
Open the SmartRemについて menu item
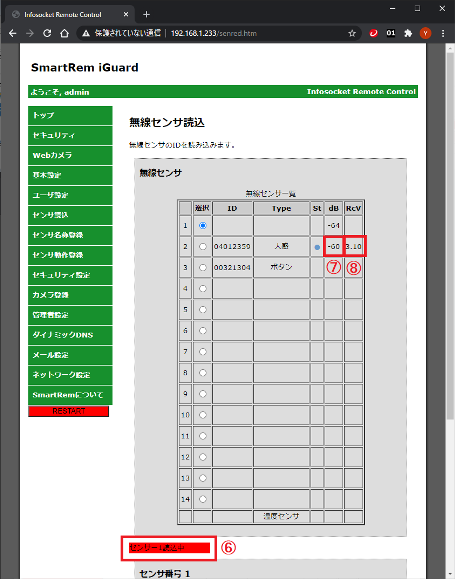click(x=70, y=395)
